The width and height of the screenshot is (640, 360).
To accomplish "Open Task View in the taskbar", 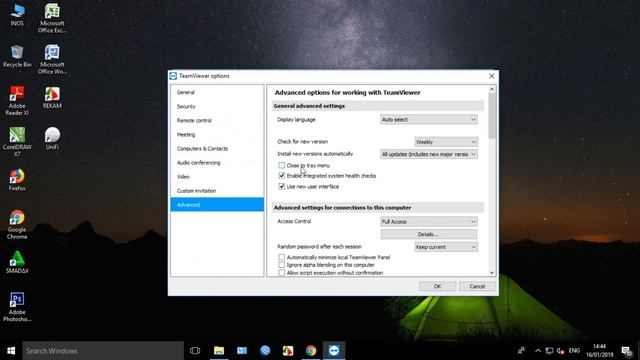I will (x=195, y=351).
